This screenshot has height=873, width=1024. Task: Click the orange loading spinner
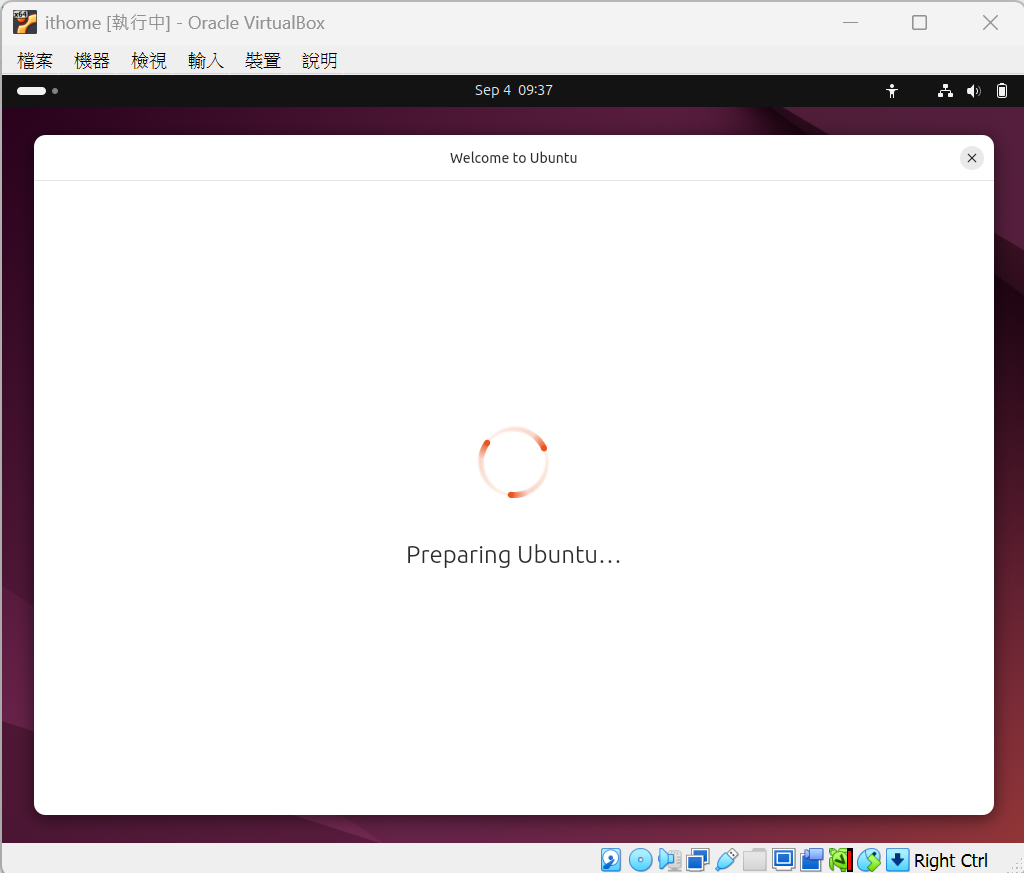pos(513,462)
